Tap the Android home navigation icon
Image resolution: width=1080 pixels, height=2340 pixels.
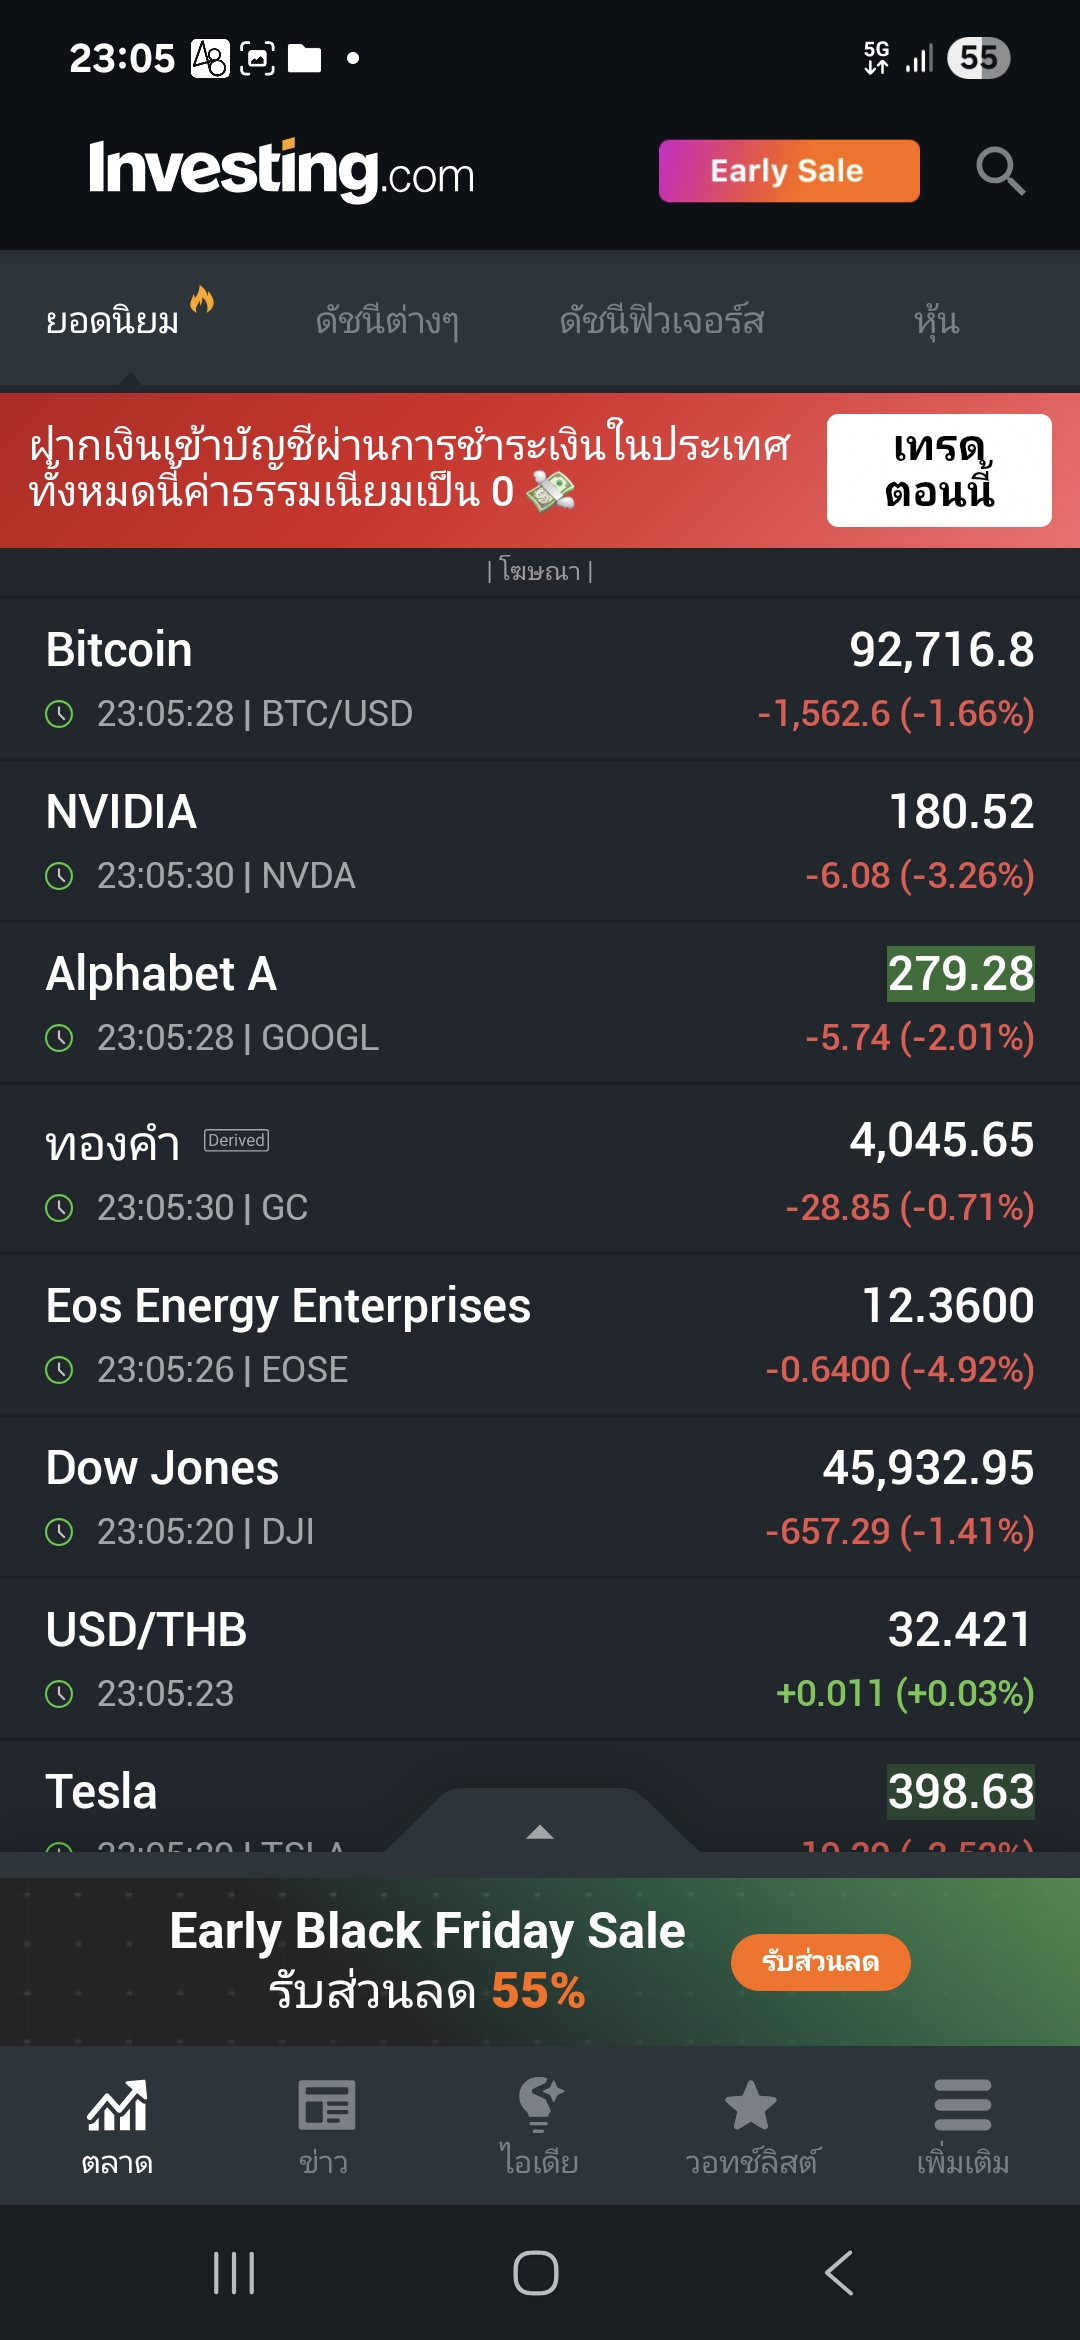click(x=536, y=2273)
